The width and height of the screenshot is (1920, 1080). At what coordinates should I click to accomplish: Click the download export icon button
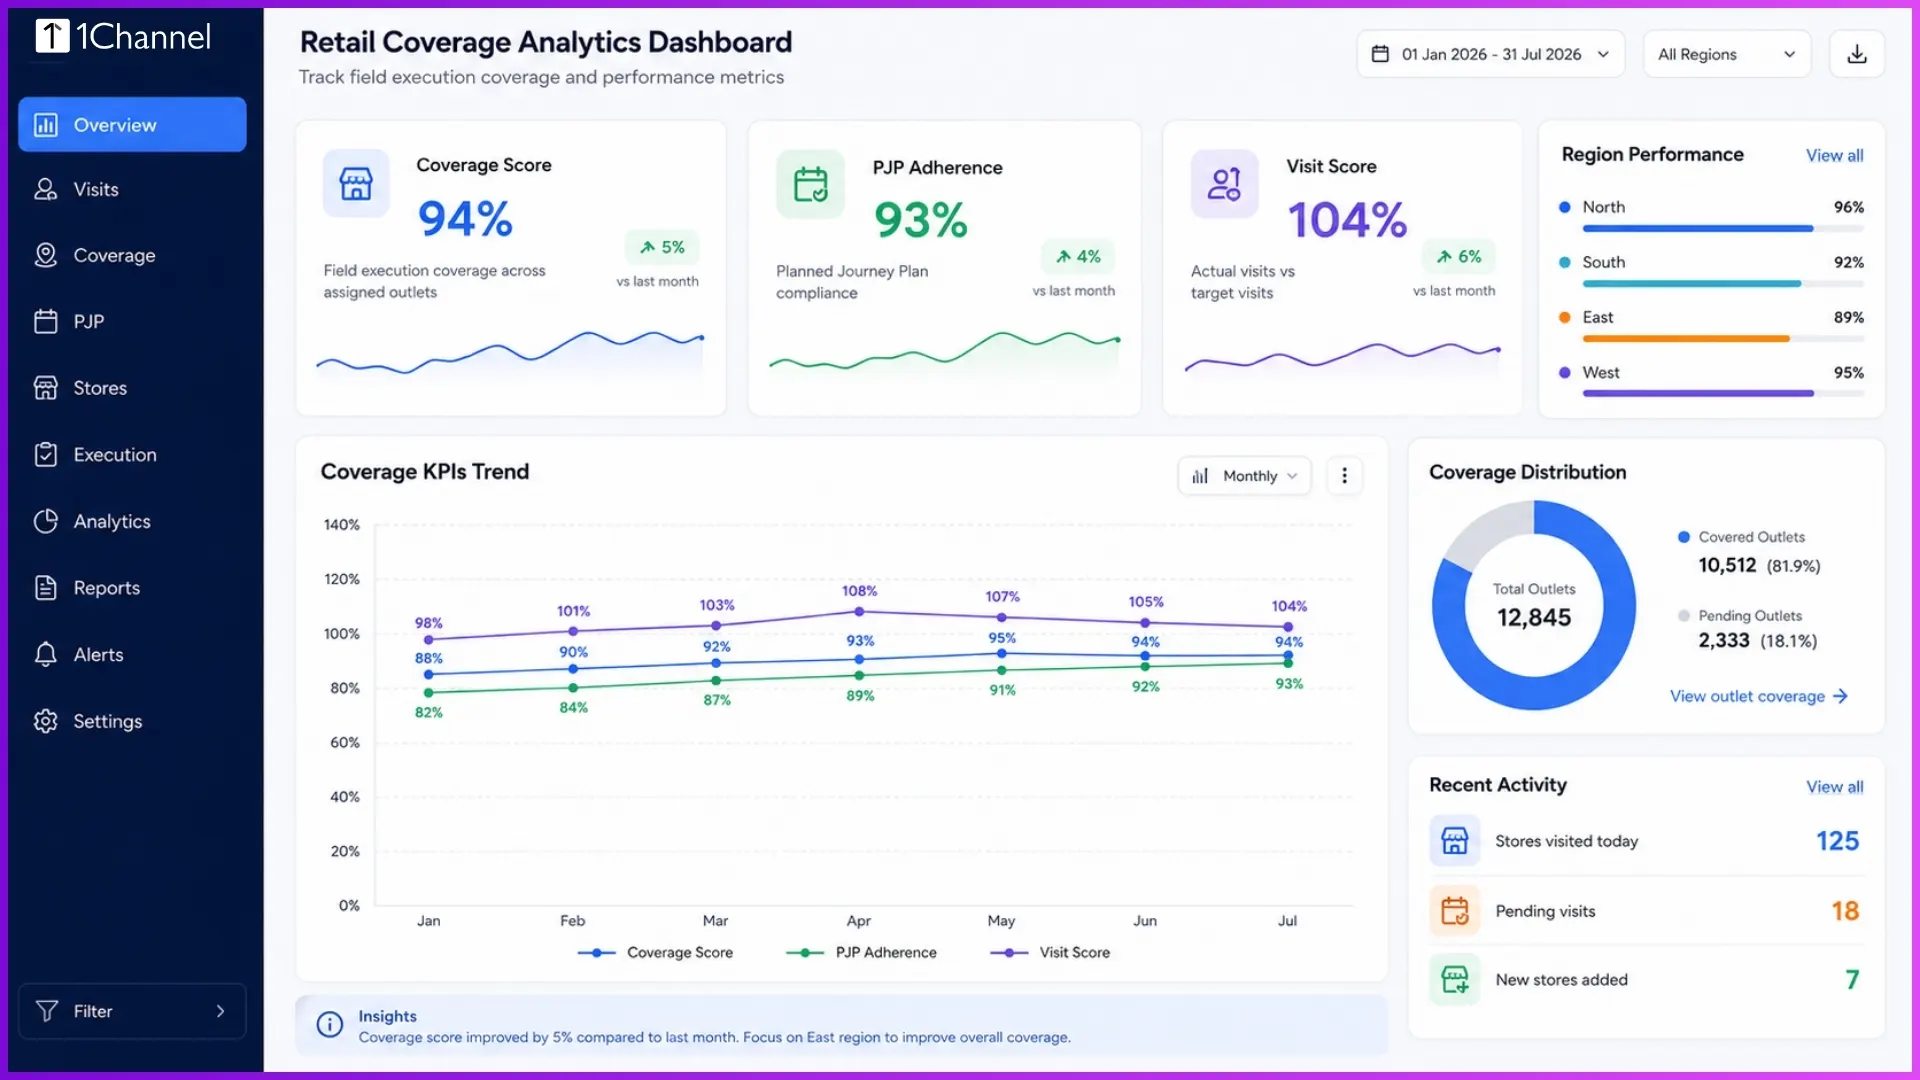[x=1857, y=54]
